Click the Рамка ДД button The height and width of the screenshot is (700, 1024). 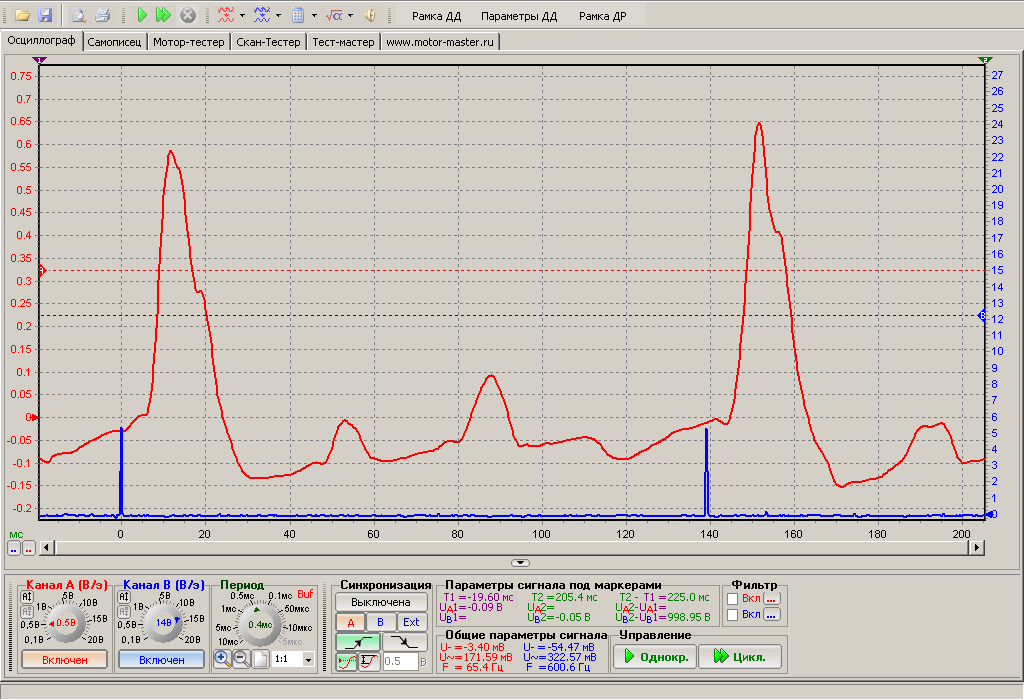pyautogui.click(x=436, y=16)
